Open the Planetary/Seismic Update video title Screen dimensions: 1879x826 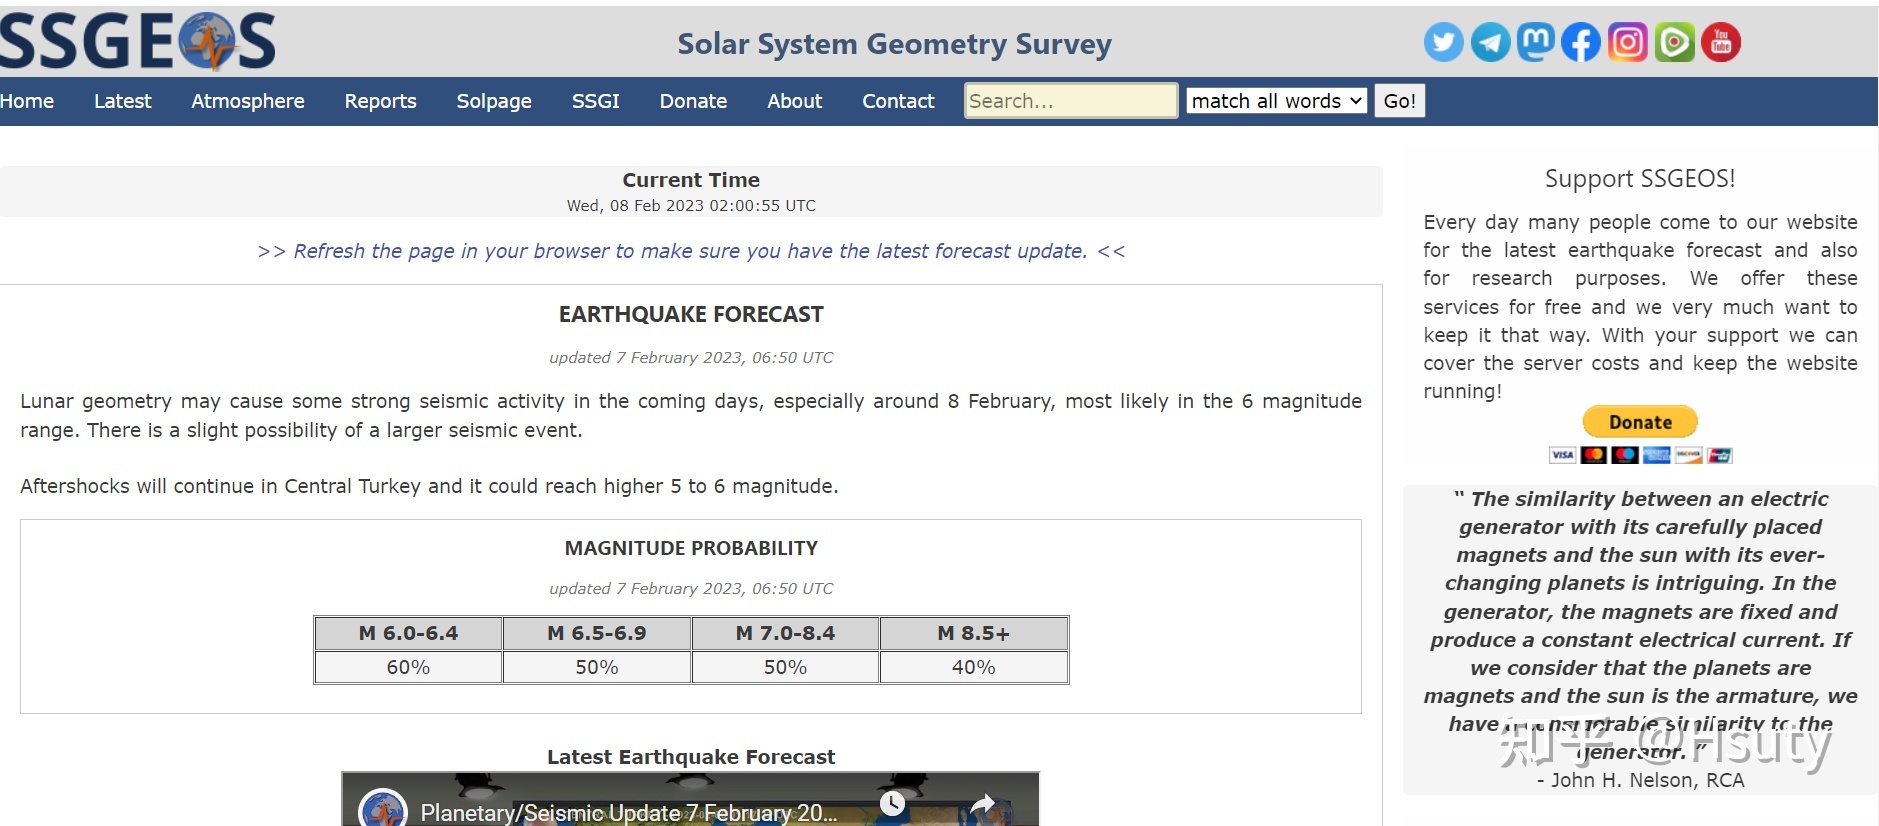coord(628,813)
